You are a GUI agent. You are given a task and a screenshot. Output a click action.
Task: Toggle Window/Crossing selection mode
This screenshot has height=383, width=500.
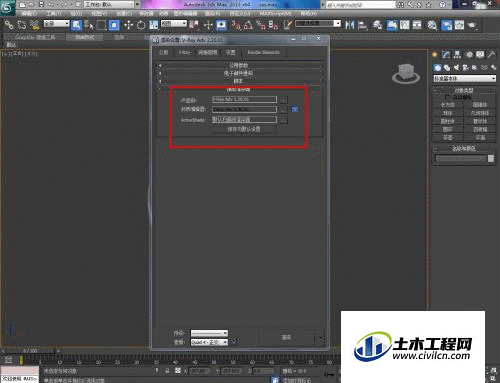click(x=114, y=25)
